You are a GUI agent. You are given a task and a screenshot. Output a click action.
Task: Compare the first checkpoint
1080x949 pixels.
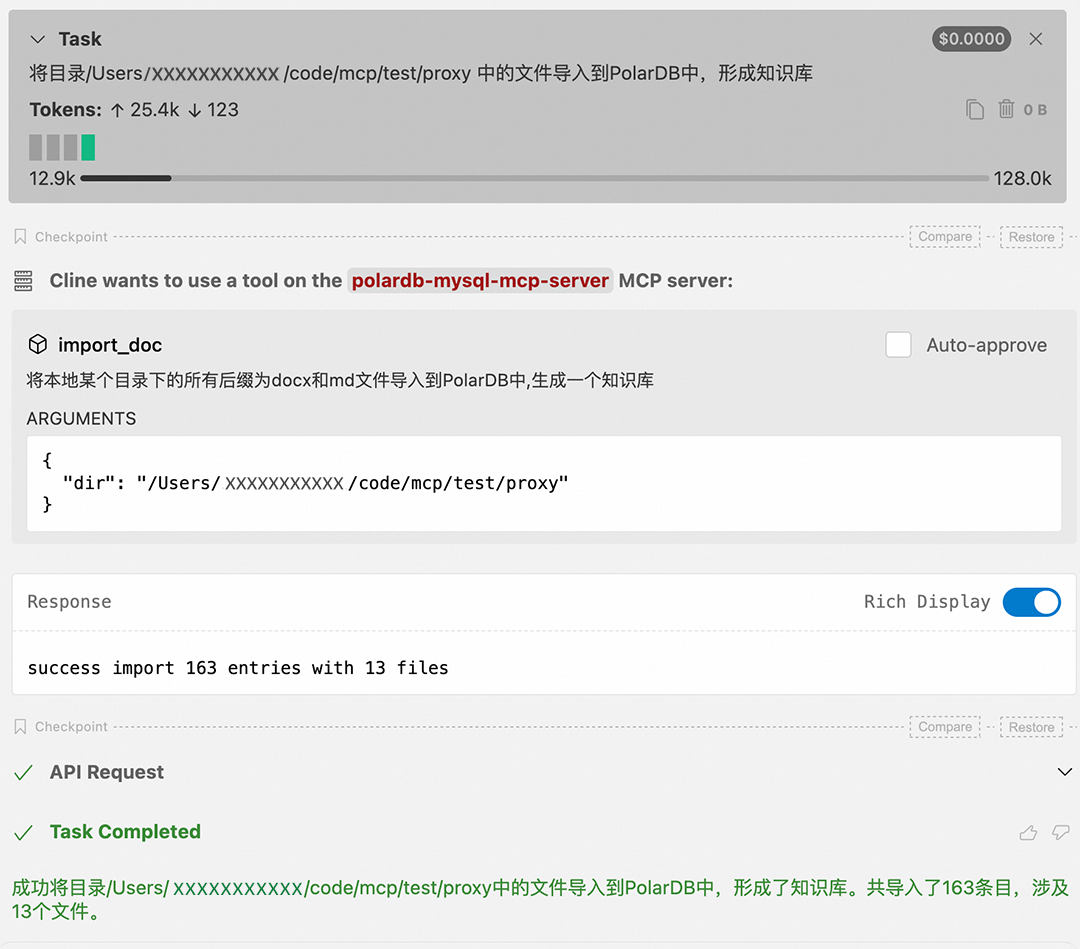click(x=944, y=237)
